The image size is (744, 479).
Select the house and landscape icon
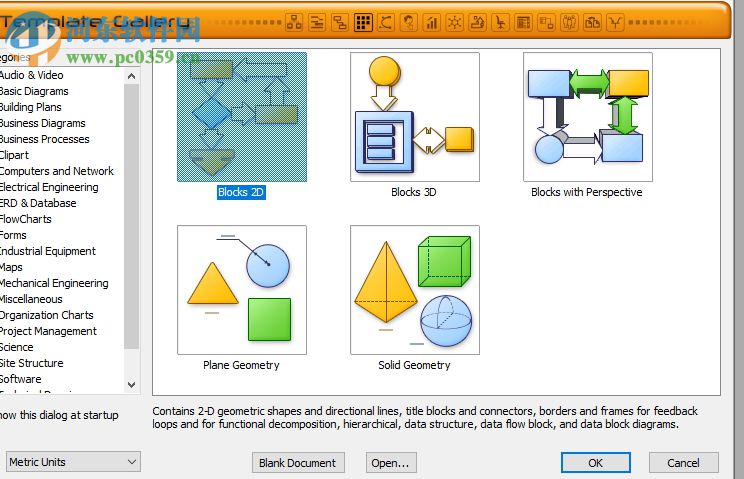(x=477, y=22)
